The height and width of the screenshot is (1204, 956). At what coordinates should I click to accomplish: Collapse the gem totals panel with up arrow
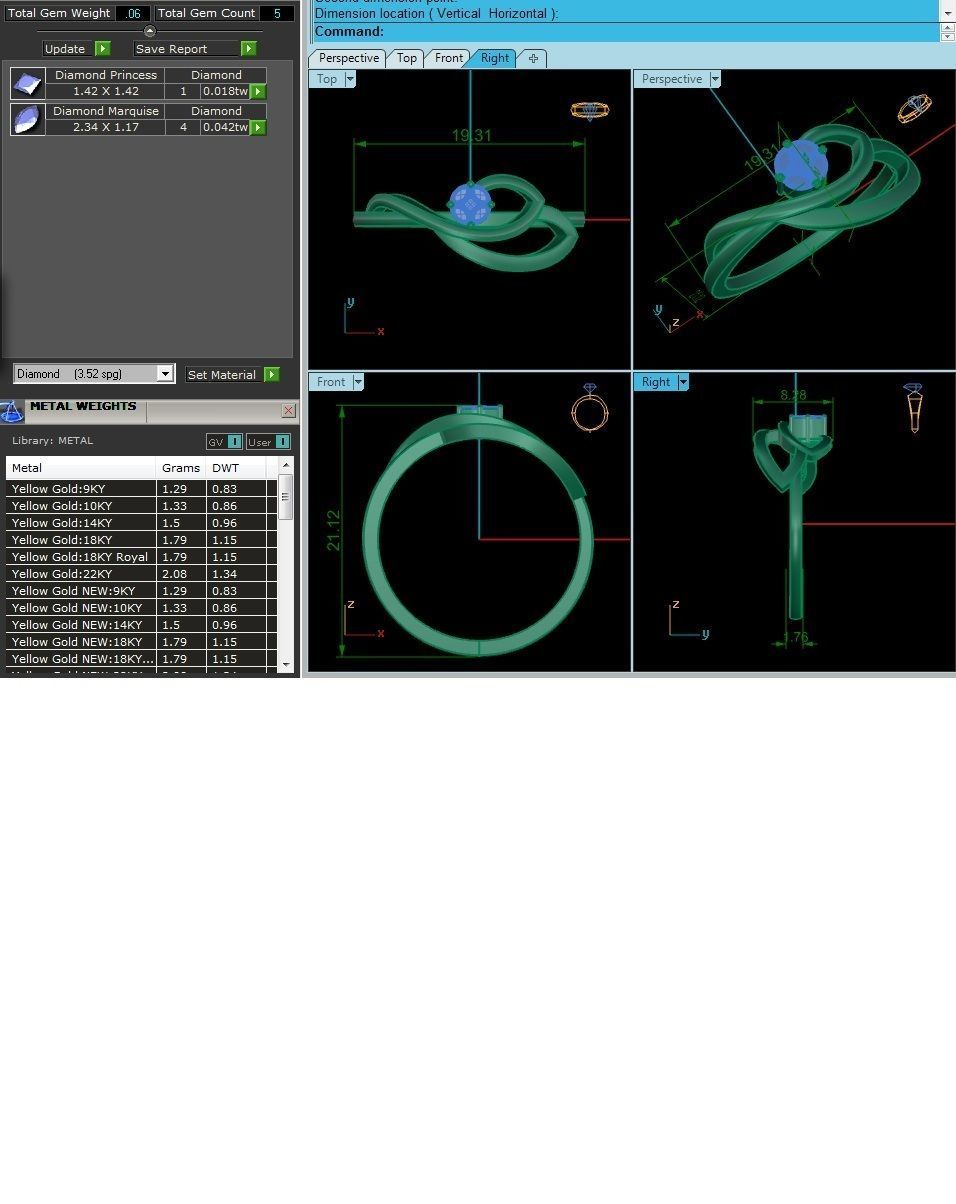(x=150, y=31)
